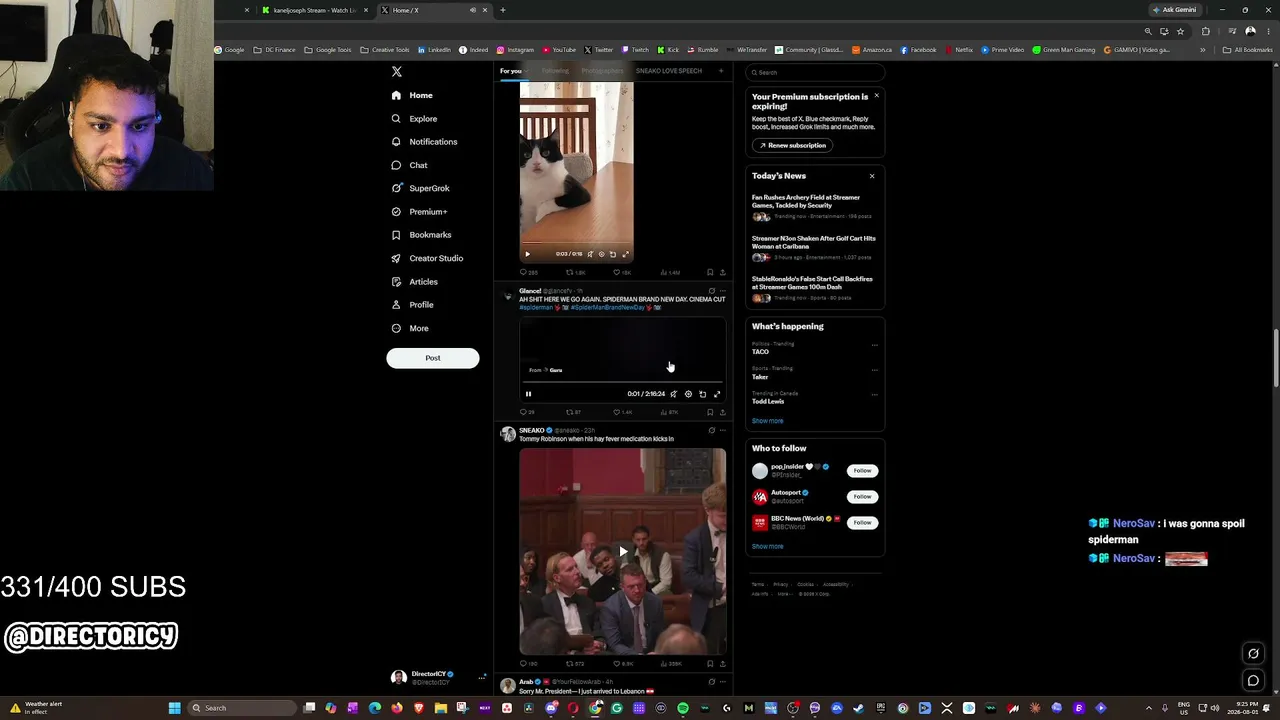Image resolution: width=1280 pixels, height=720 pixels.
Task: Show more under Who to follow
Action: (x=768, y=547)
